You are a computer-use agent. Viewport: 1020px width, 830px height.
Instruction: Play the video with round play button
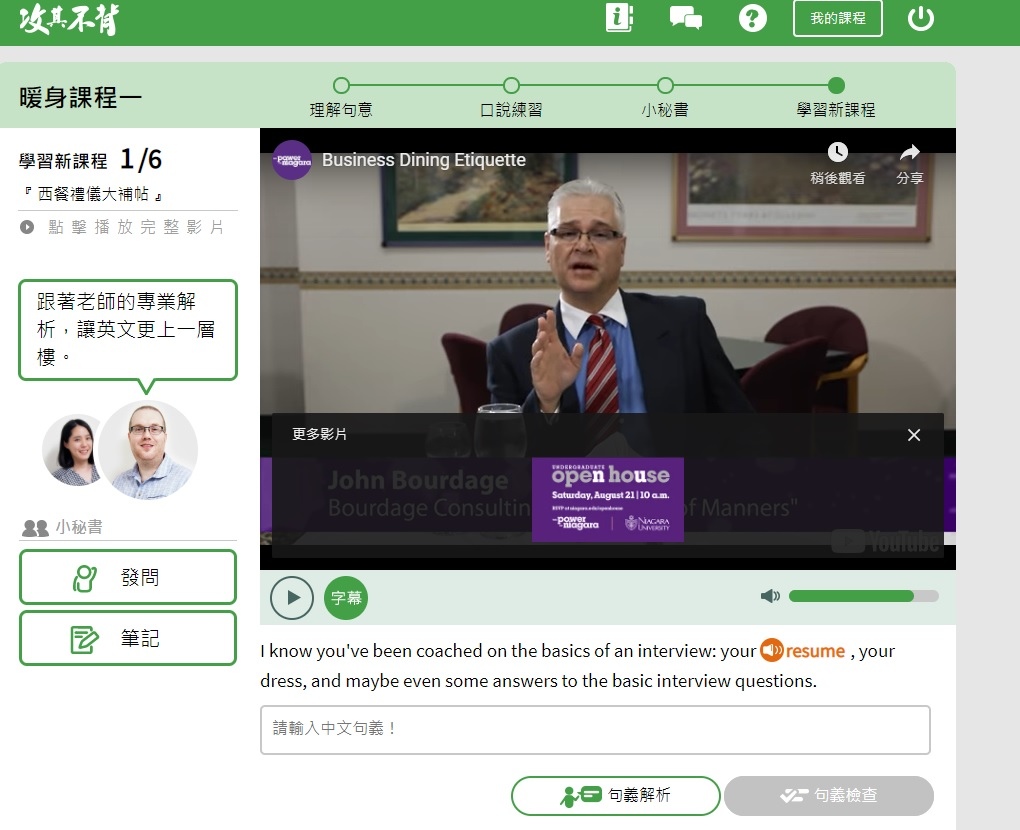(x=292, y=598)
